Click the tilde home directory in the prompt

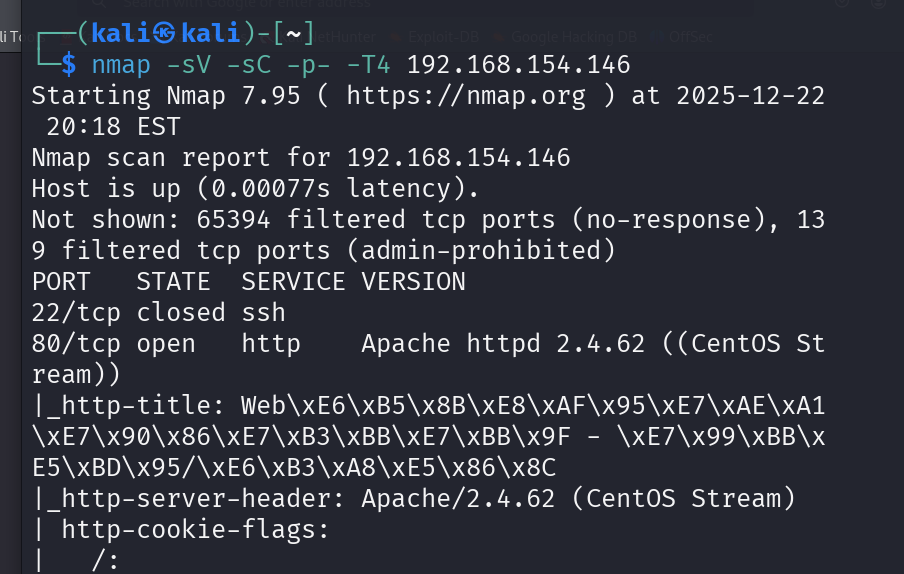point(294,33)
